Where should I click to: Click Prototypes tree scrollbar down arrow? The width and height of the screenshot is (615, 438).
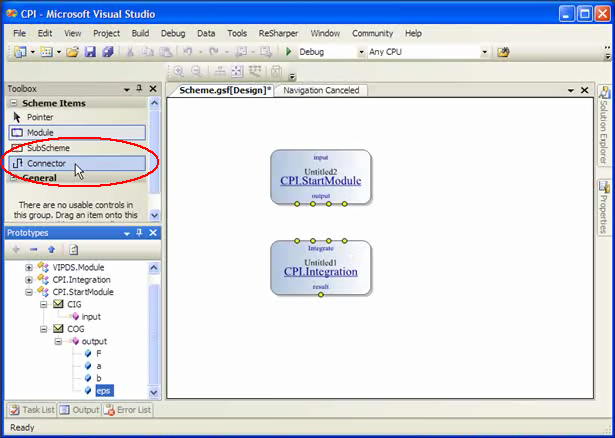154,392
